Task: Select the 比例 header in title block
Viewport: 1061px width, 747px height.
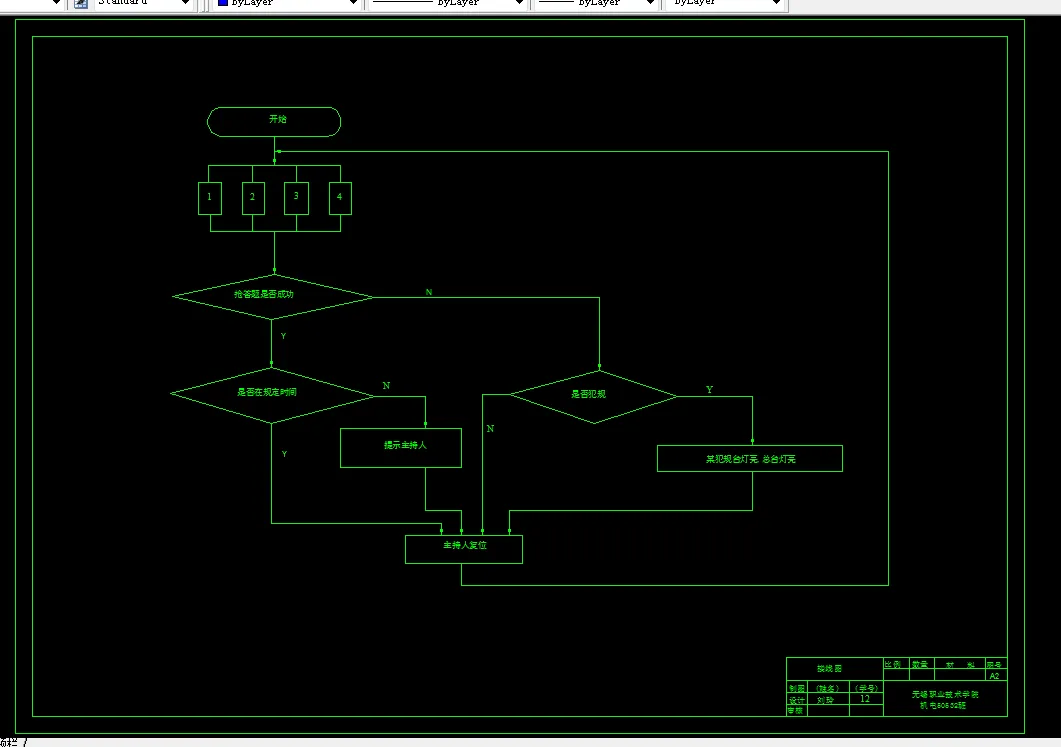Action: [x=893, y=664]
